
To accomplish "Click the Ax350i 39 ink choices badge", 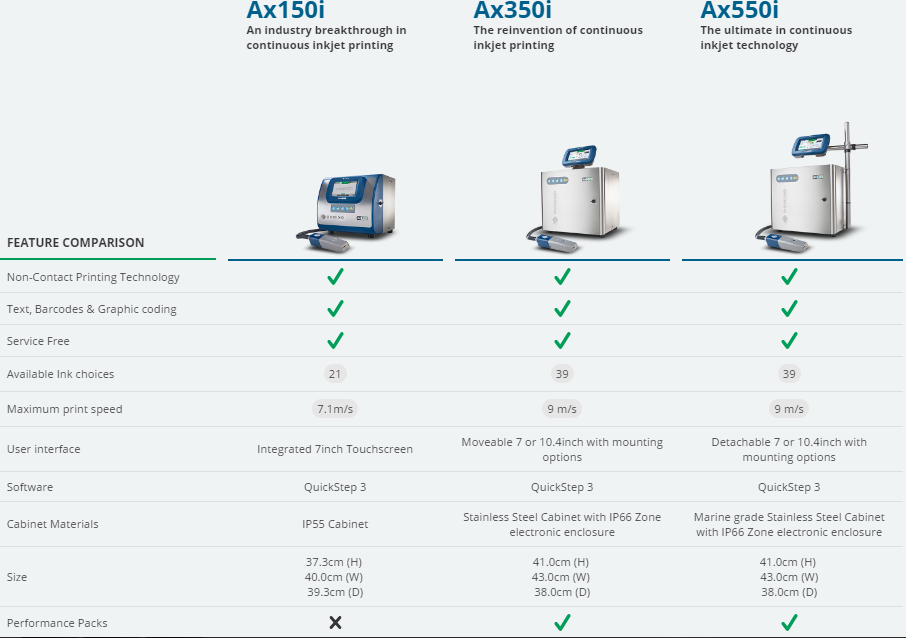I will 562,374.
